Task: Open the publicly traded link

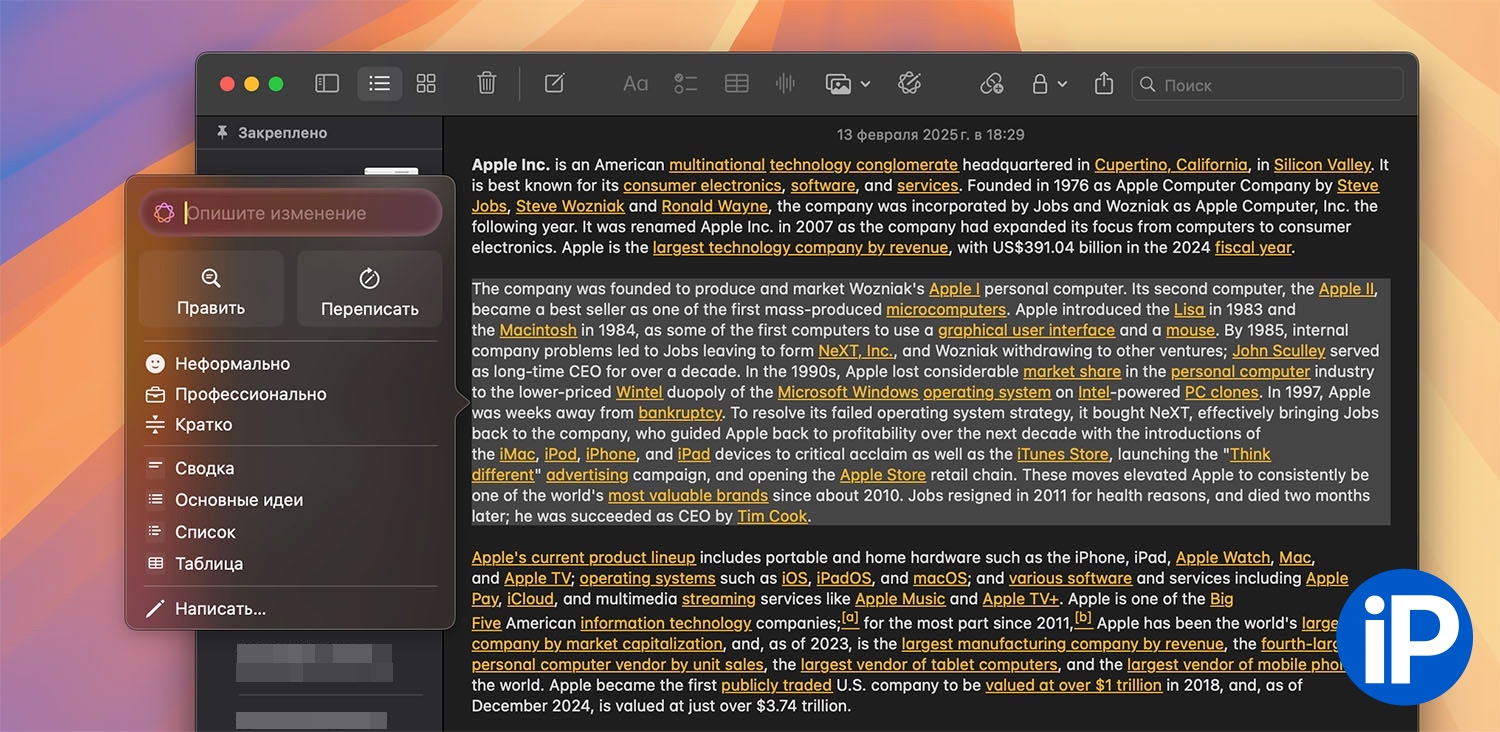Action: pos(776,685)
